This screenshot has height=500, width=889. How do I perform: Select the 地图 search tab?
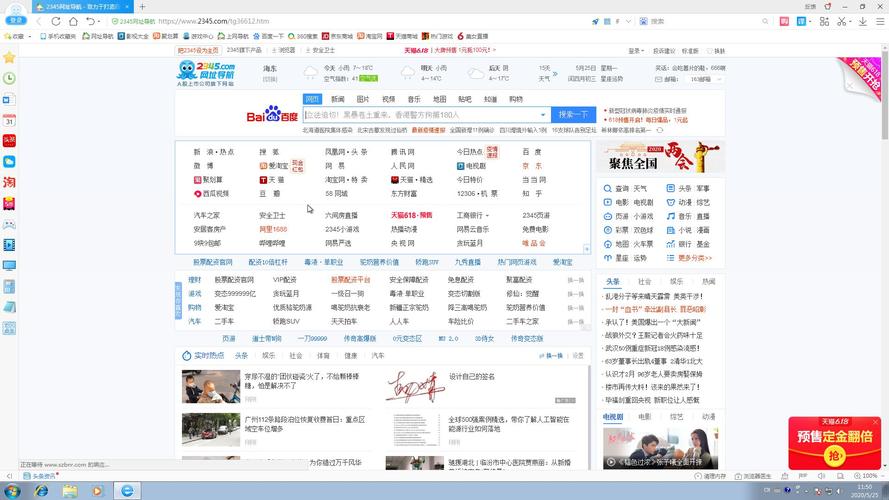[x=439, y=99]
